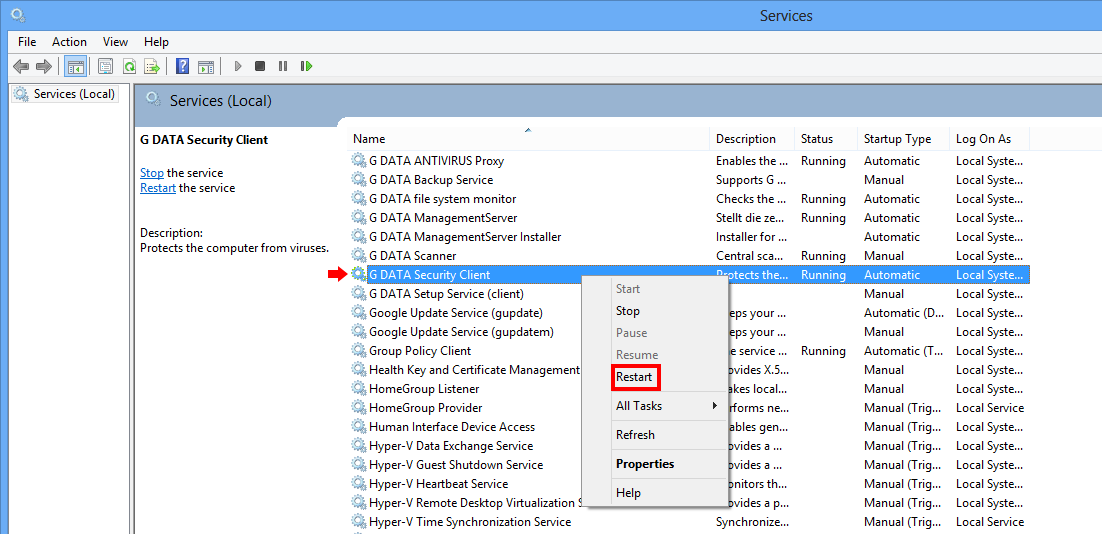Toggle Show/Hide Action Pane toolbar icon

pos(205,66)
